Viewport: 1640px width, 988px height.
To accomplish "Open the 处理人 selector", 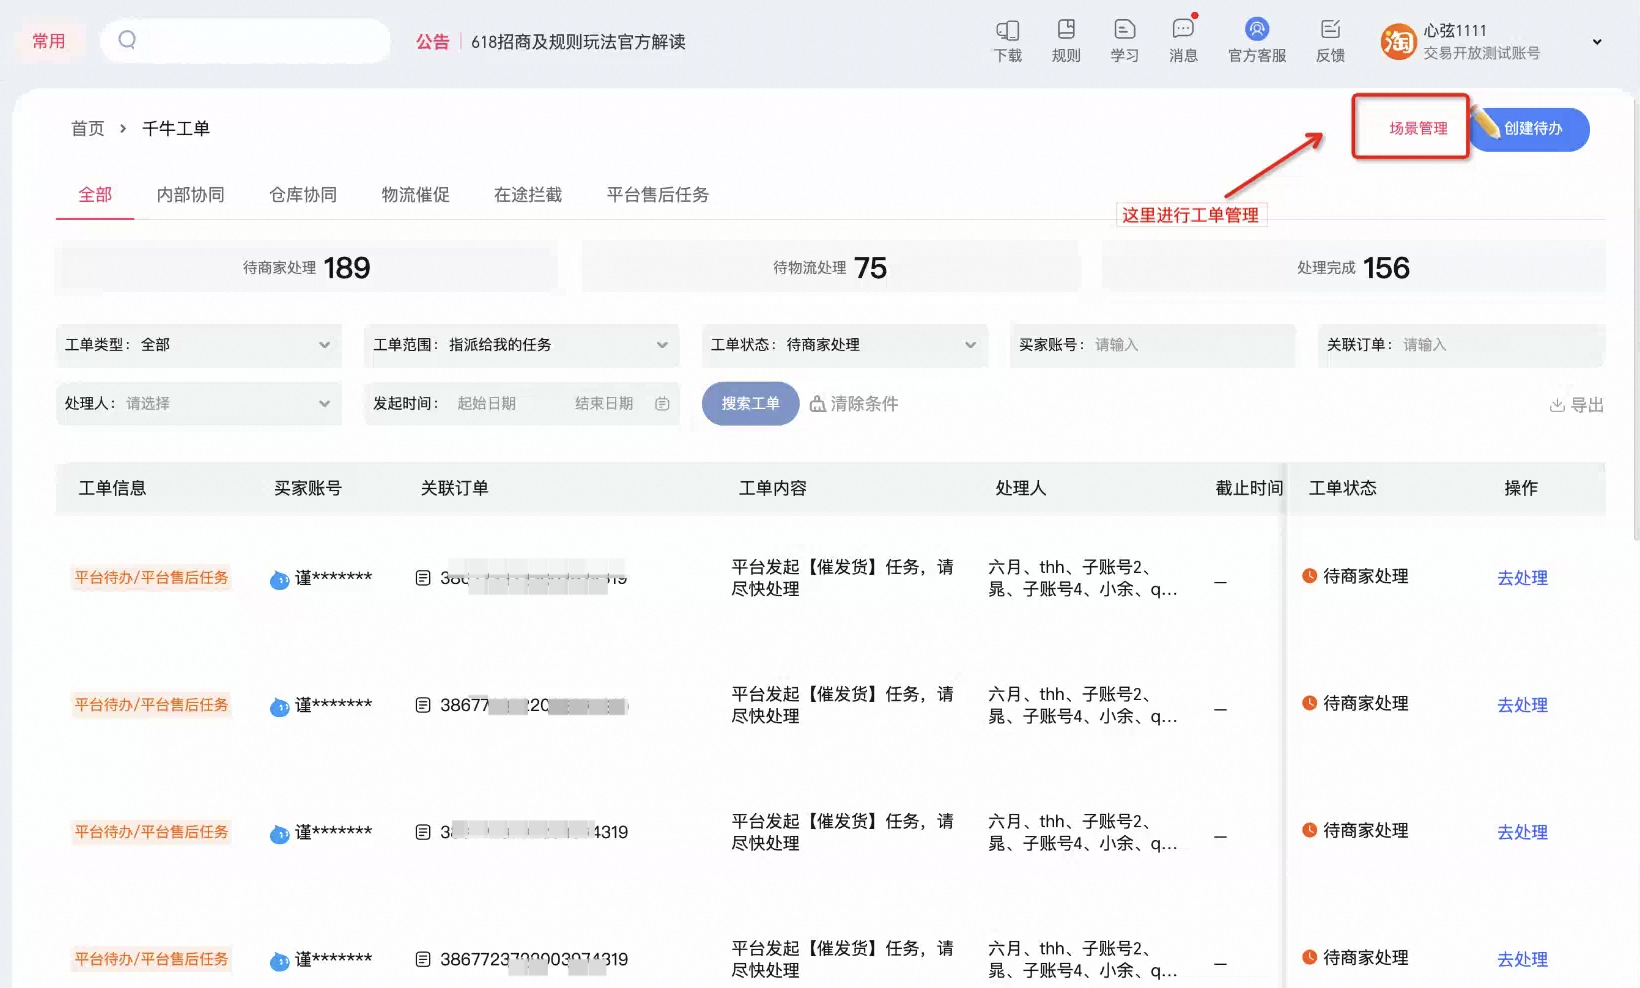I will click(x=199, y=404).
